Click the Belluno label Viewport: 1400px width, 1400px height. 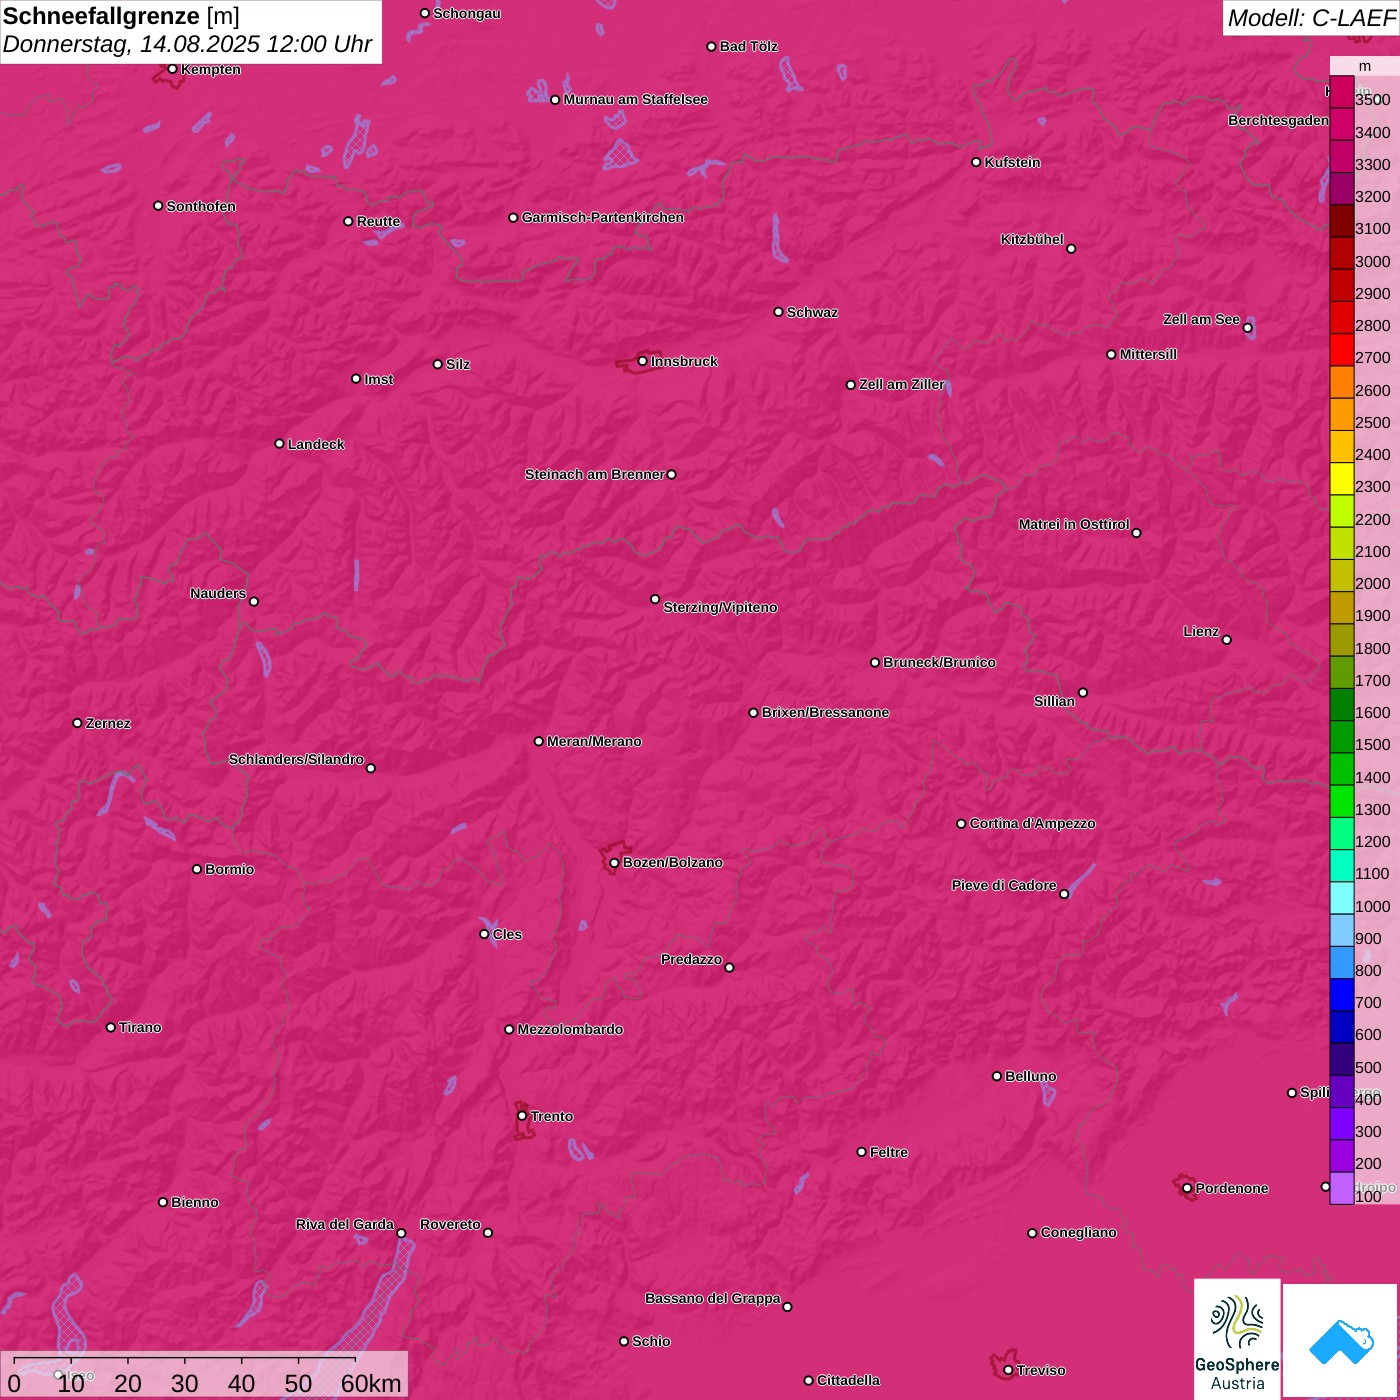[x=1030, y=1076]
